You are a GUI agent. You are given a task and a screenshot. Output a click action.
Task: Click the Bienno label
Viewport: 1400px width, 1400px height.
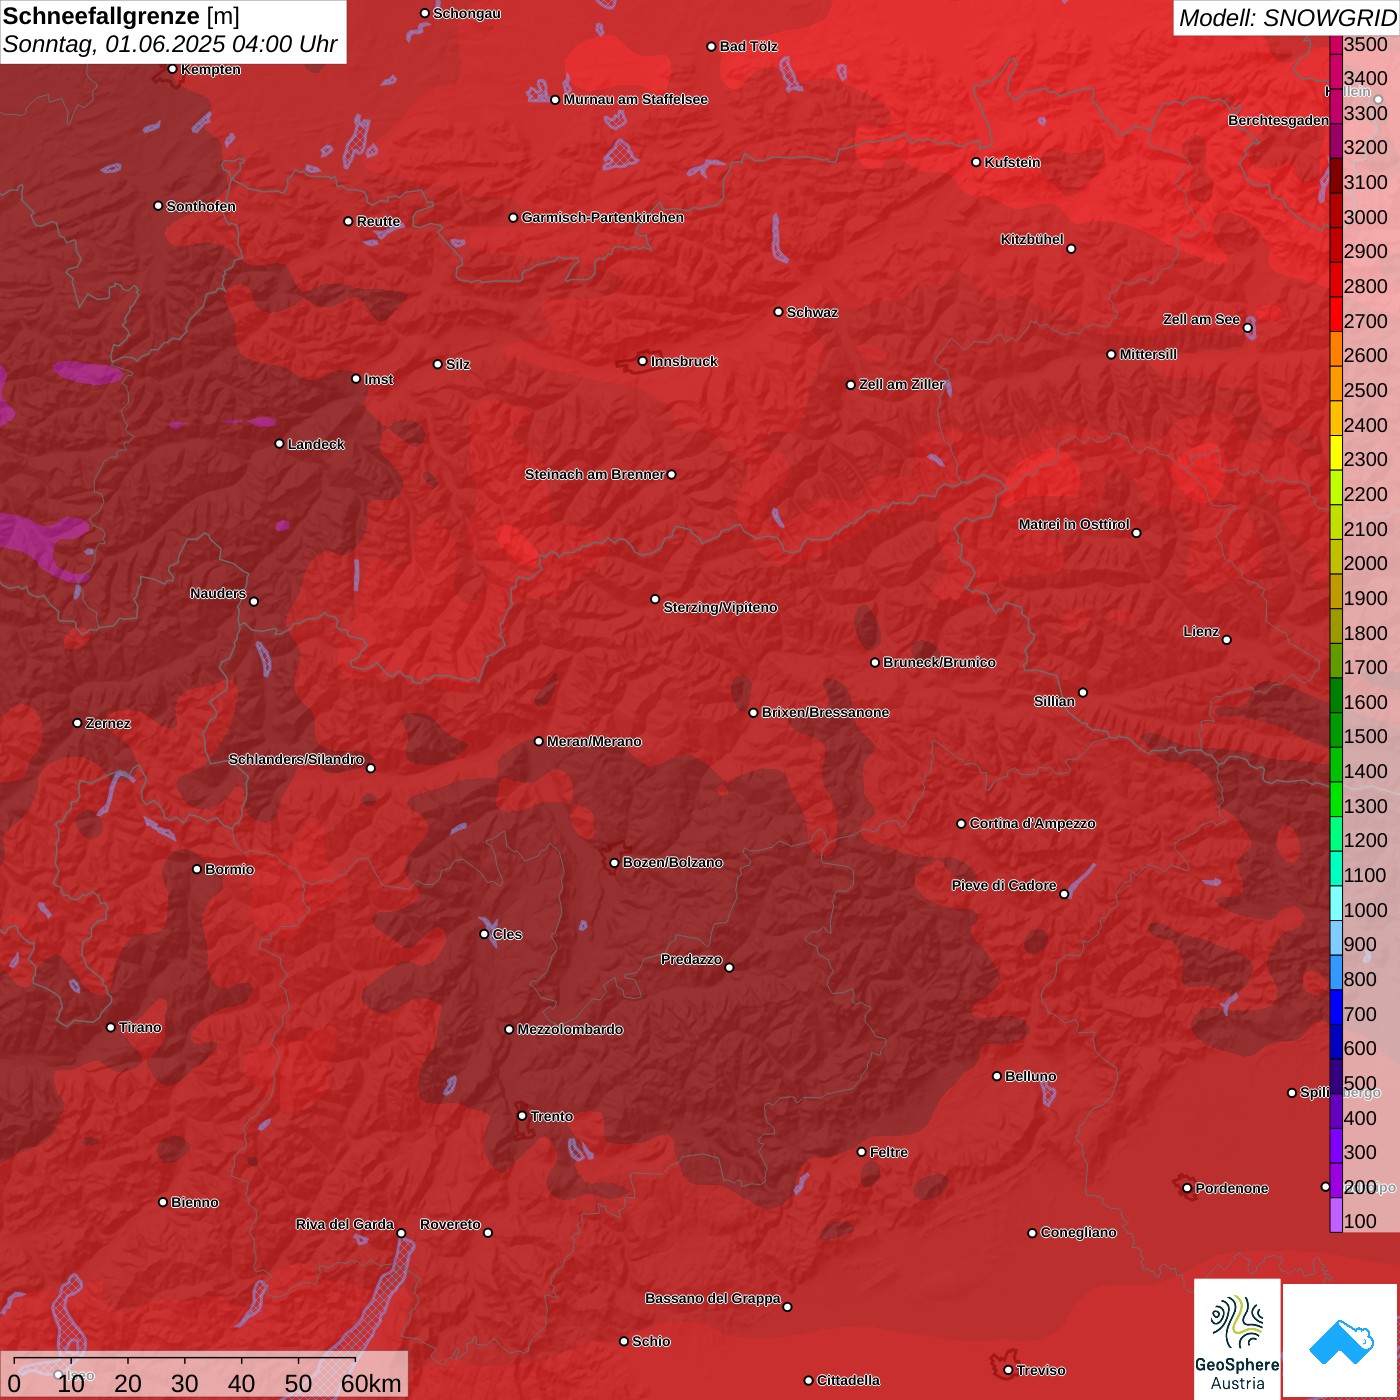[x=195, y=1202]
